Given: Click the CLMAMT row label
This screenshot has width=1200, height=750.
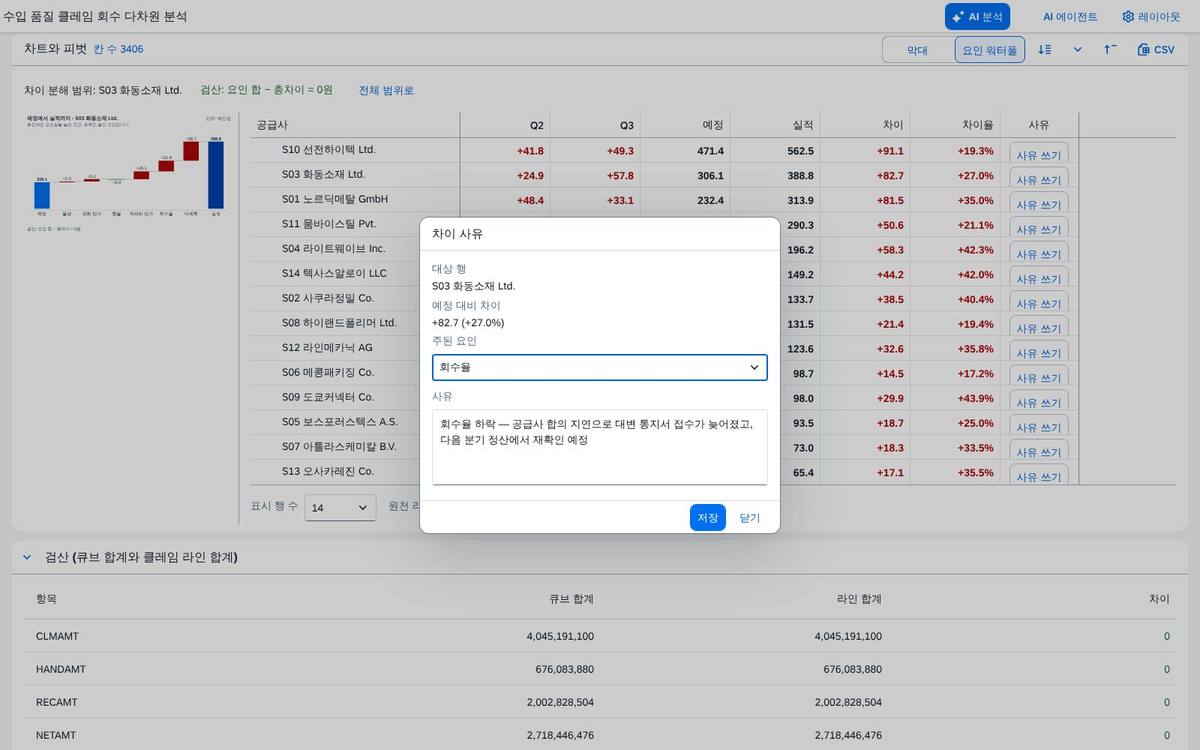Looking at the screenshot, I should click(57, 636).
